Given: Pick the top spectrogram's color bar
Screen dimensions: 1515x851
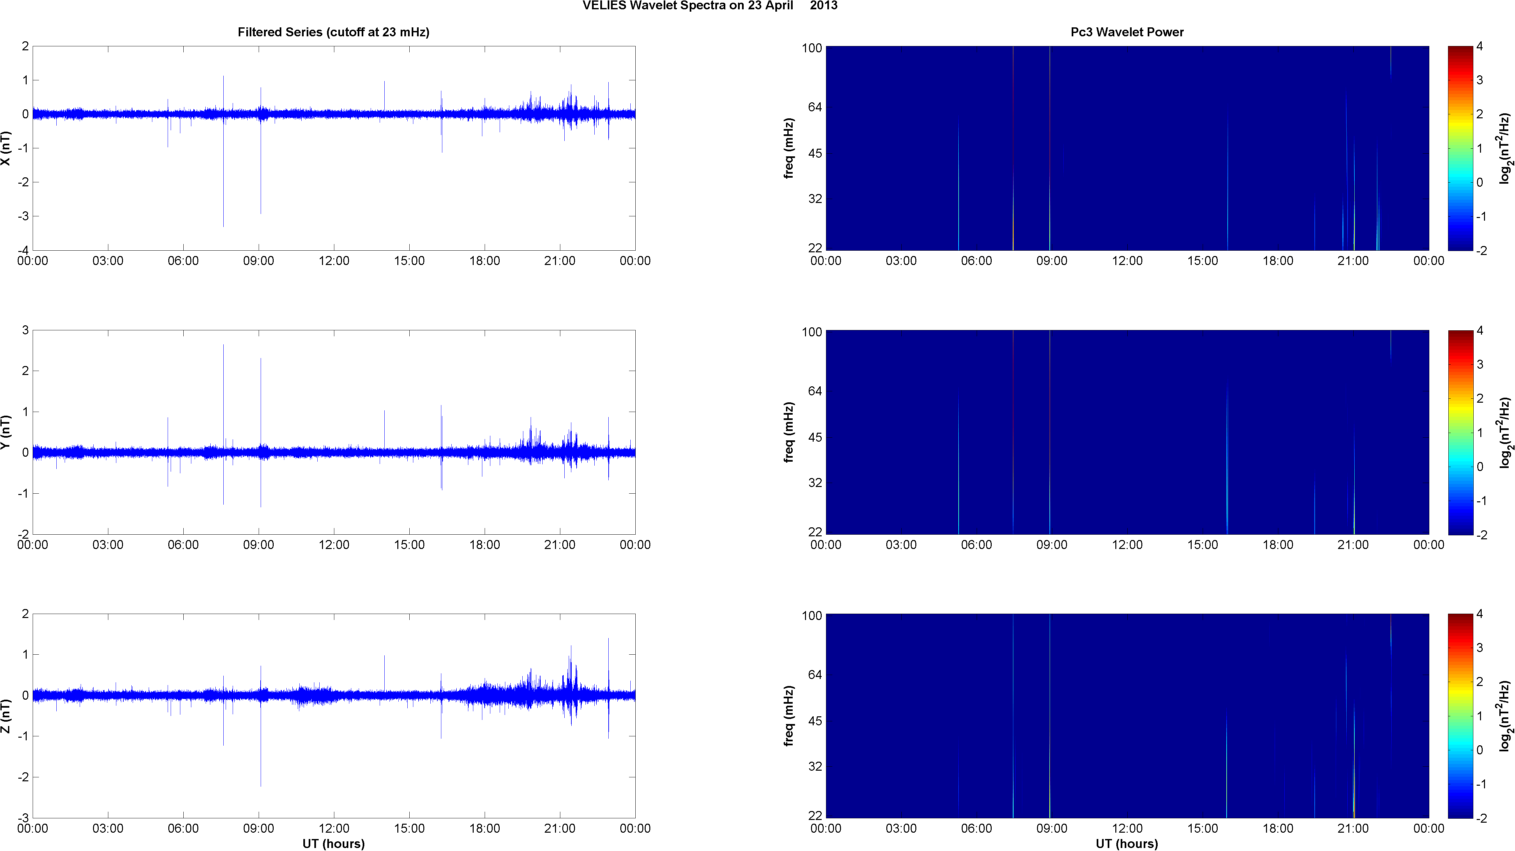Looking at the screenshot, I should (x=1460, y=148).
